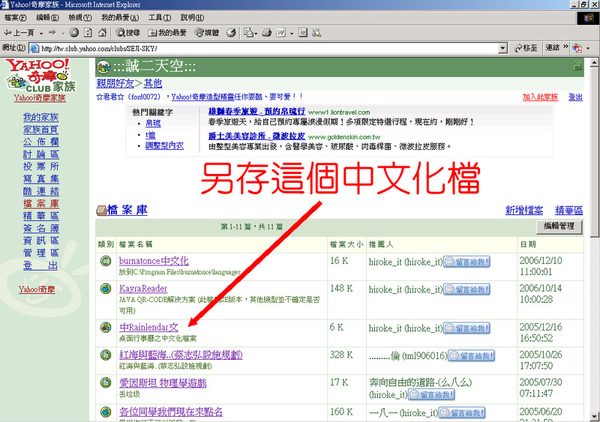This screenshot has width=600, height=422.
Task: Expand the Mail icon dropdown arrow
Action: pos(256,33)
